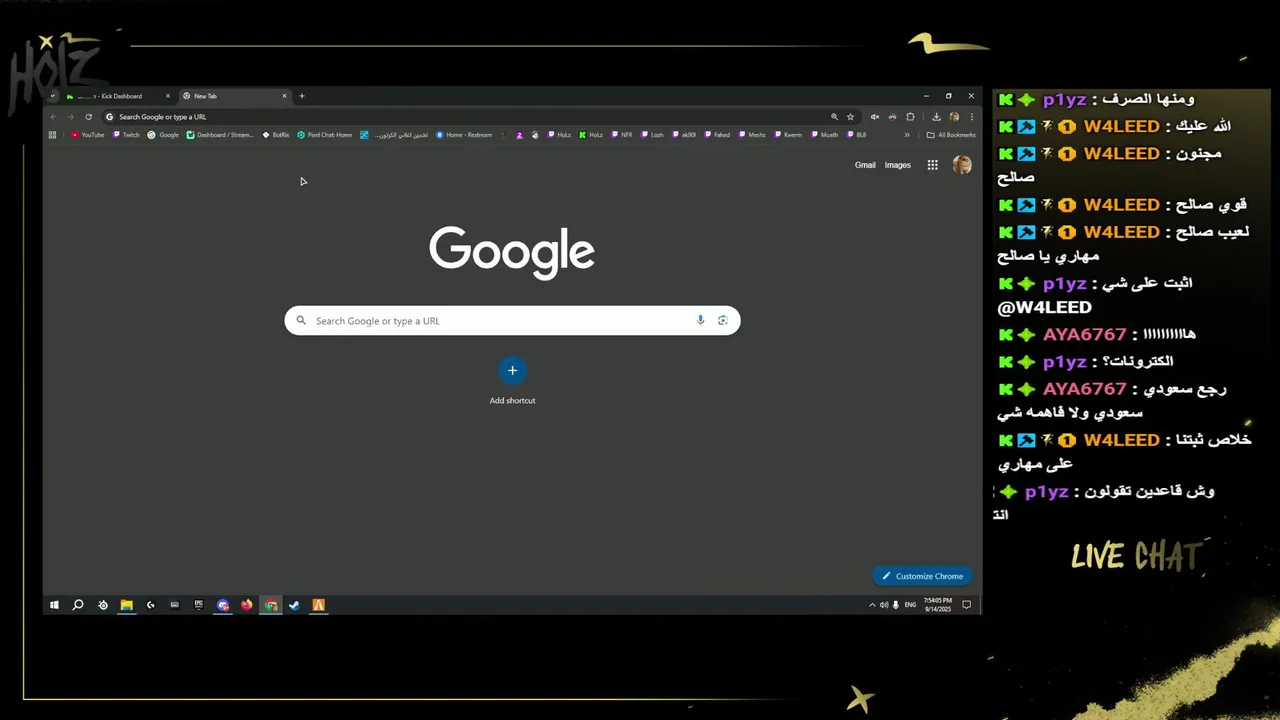Open Dashboard / Stream bookmark
Image resolution: width=1280 pixels, height=720 pixels.
[x=220, y=135]
